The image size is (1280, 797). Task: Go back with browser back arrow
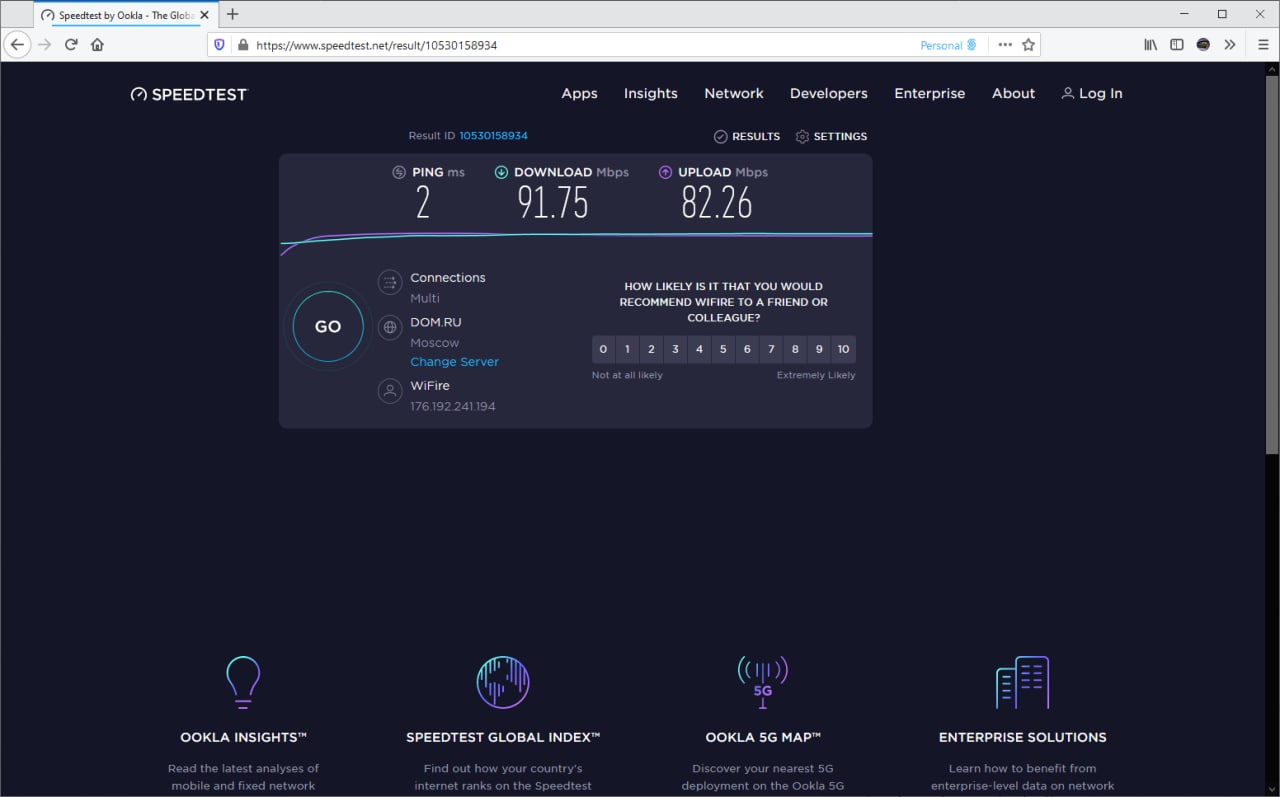coord(17,45)
